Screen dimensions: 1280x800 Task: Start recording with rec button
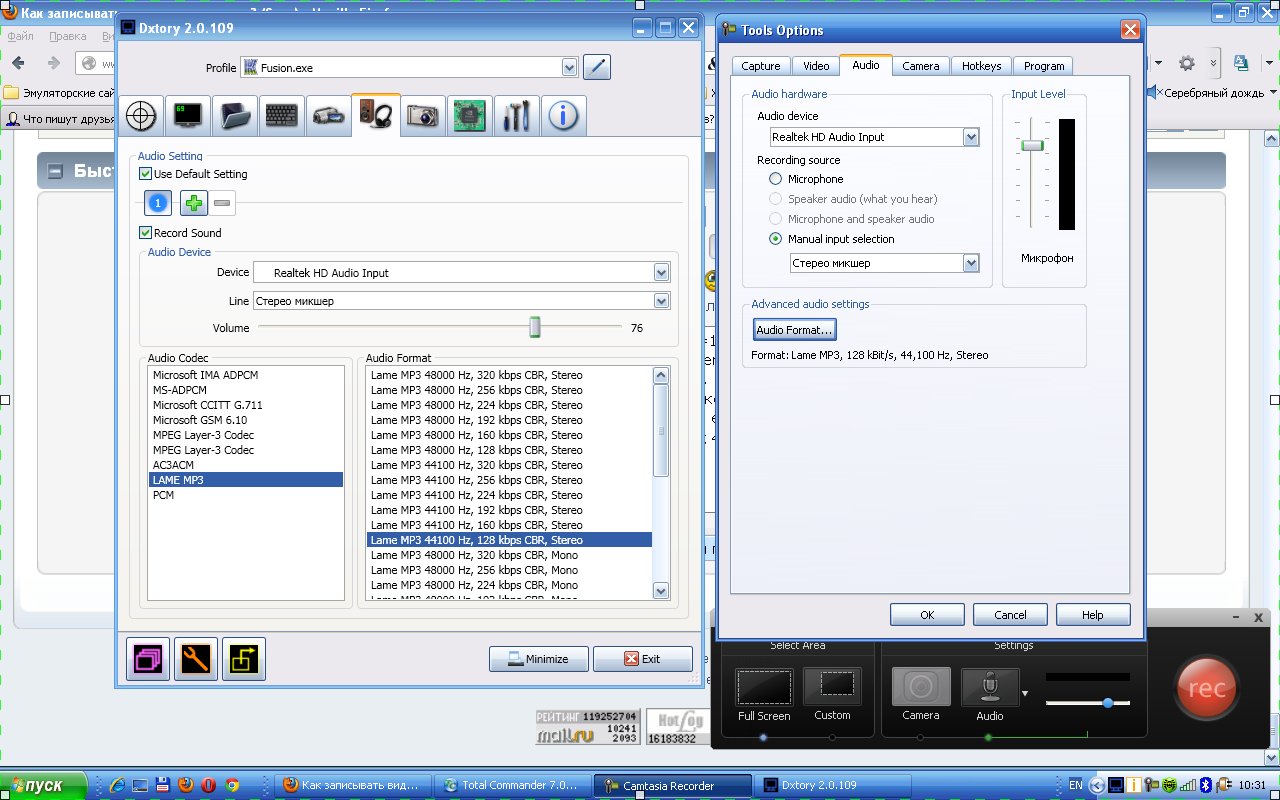point(1207,688)
